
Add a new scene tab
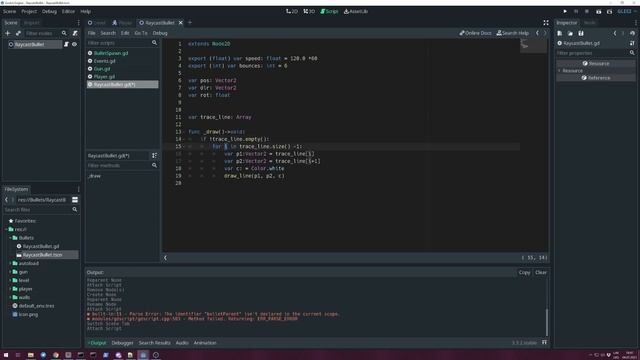pyautogui.click(x=190, y=23)
